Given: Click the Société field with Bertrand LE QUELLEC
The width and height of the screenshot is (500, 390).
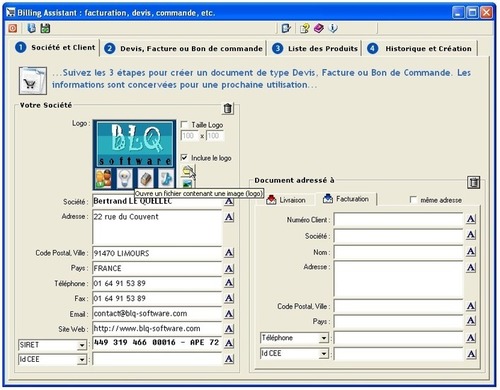Looking at the screenshot, I should (157, 201).
